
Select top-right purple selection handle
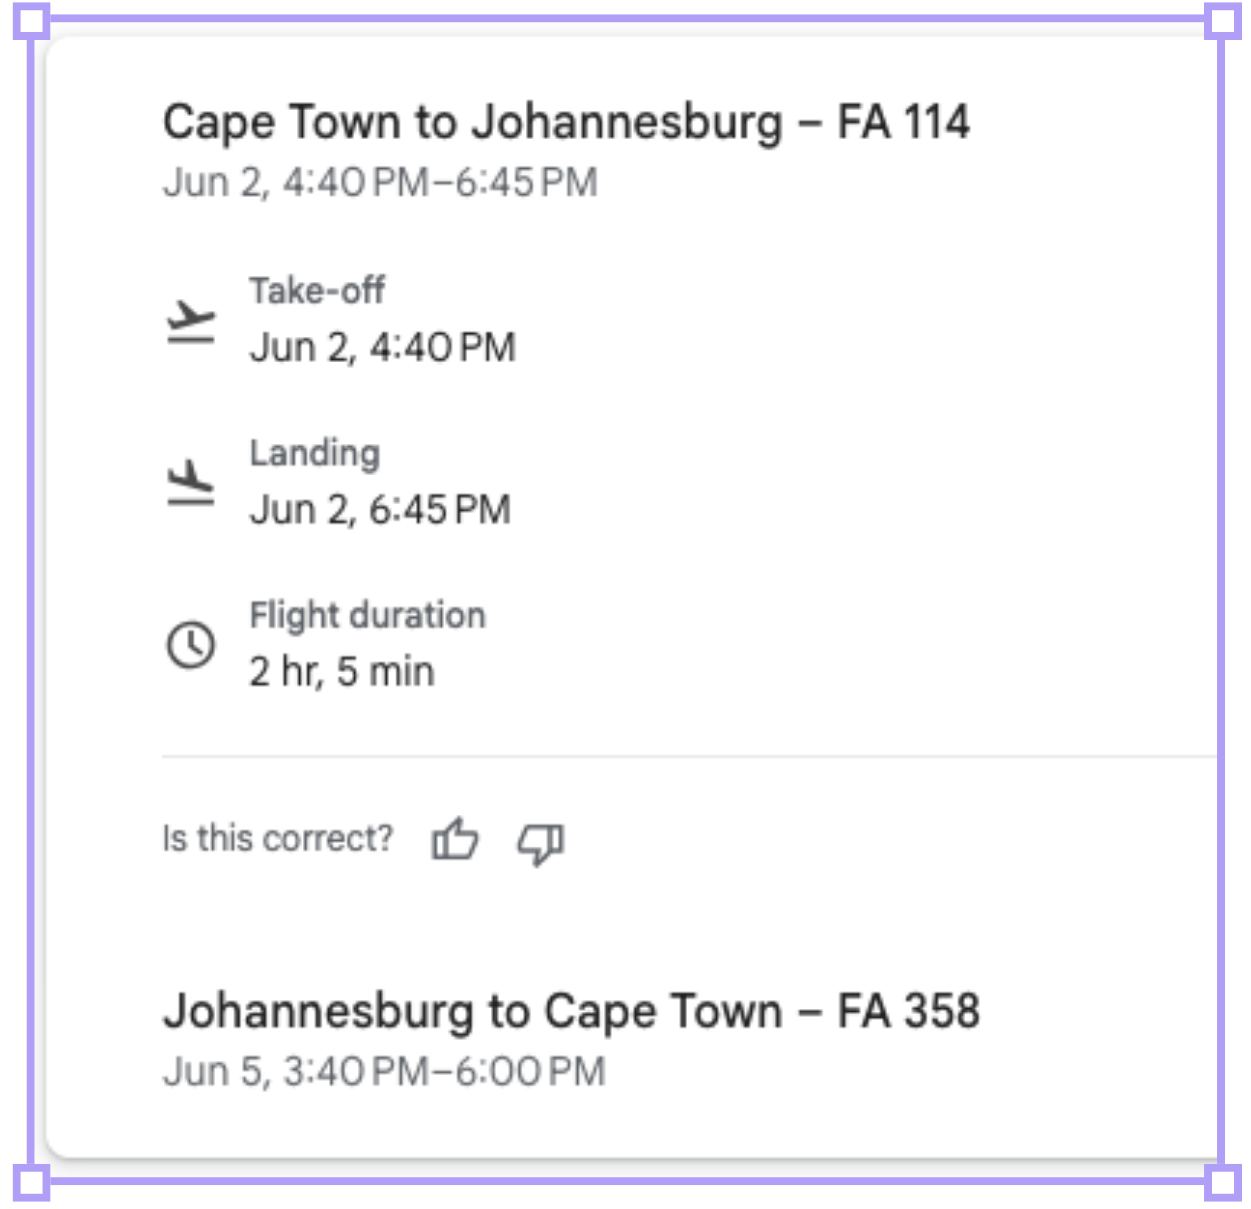1222,22
